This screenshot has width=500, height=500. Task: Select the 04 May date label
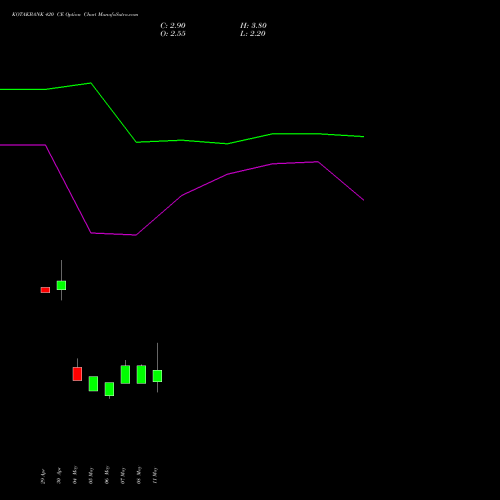(75, 475)
